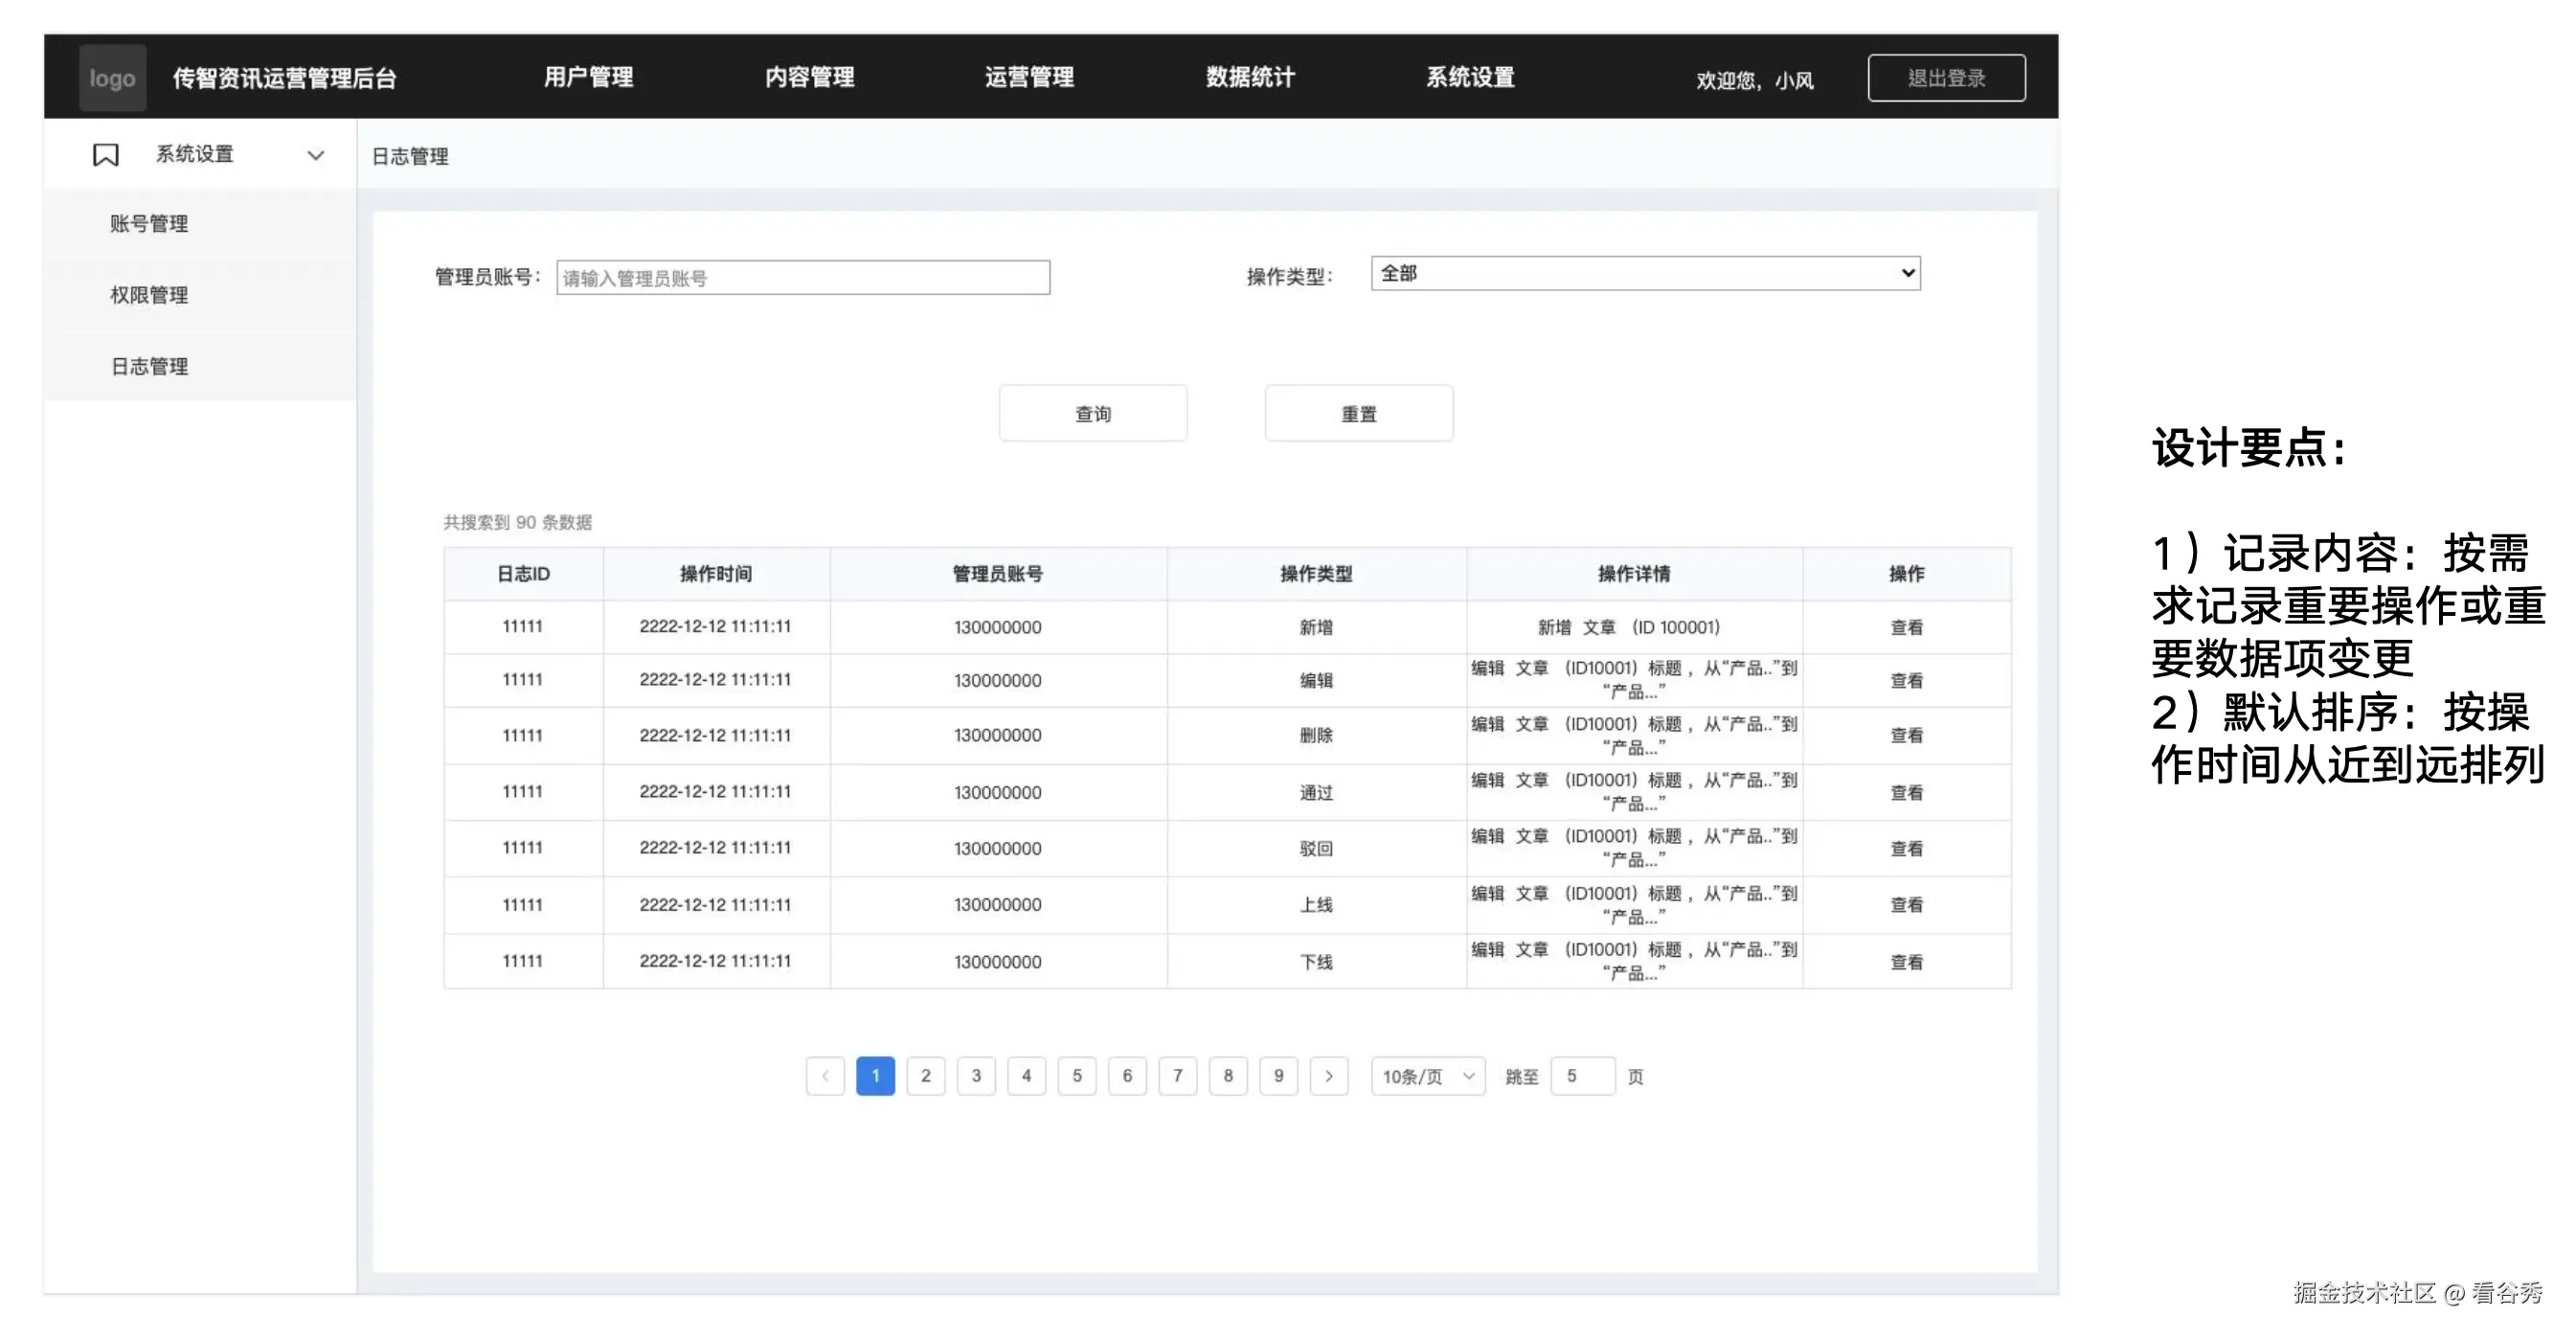Select 权限管理 in the sidebar
This screenshot has height=1339, width=2576.
coord(149,295)
